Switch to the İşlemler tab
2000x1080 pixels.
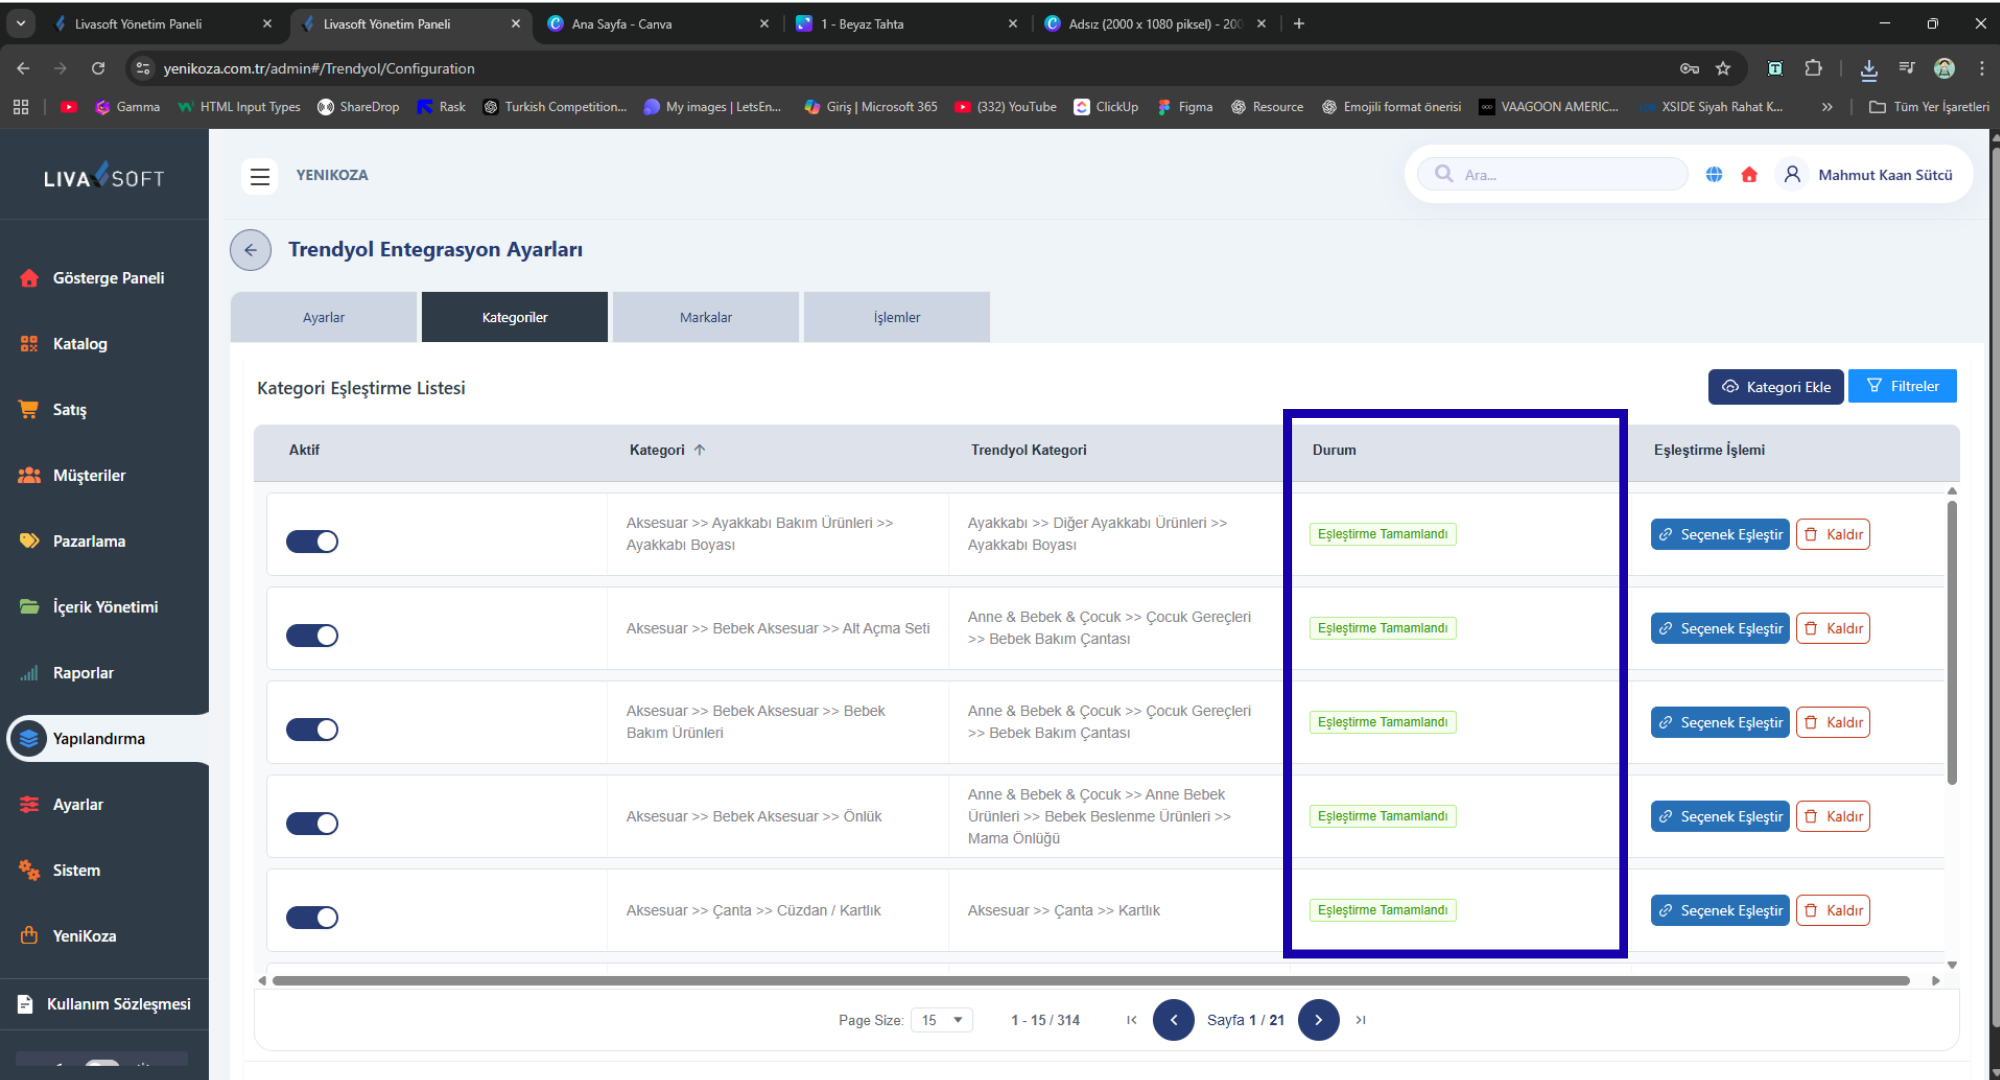pos(896,317)
